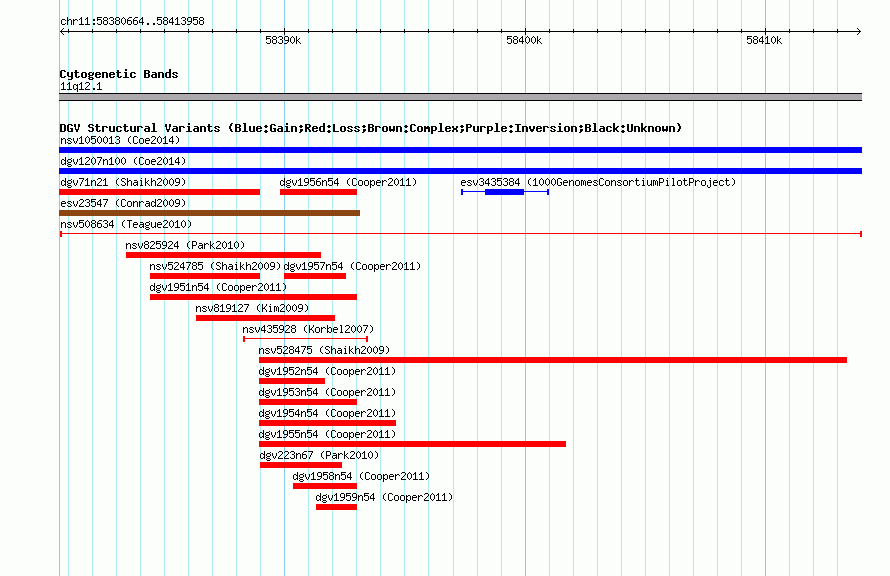Open dgv1959n54 (Cooper2011) label
The height and width of the screenshot is (576, 890).
[384, 497]
